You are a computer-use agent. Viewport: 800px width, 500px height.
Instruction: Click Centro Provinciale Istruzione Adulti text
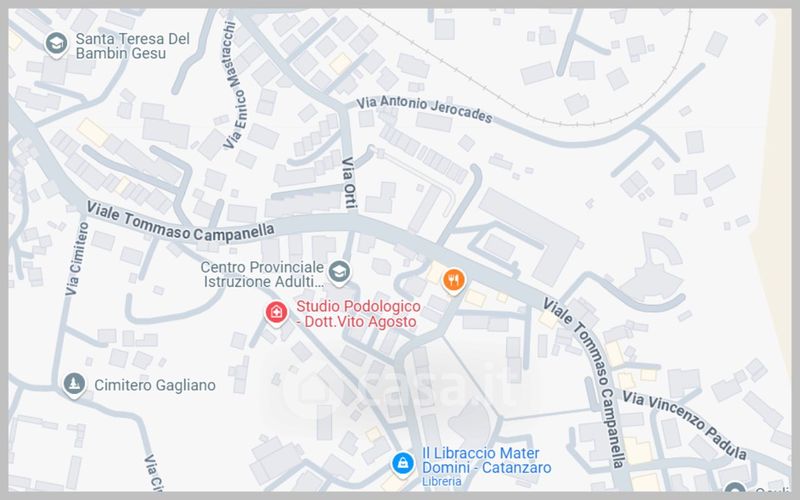(262, 274)
